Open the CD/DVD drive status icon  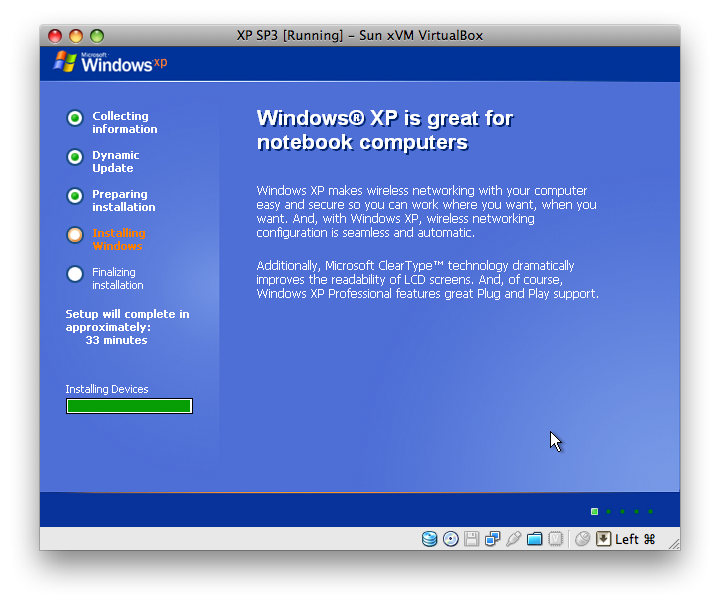click(450, 538)
